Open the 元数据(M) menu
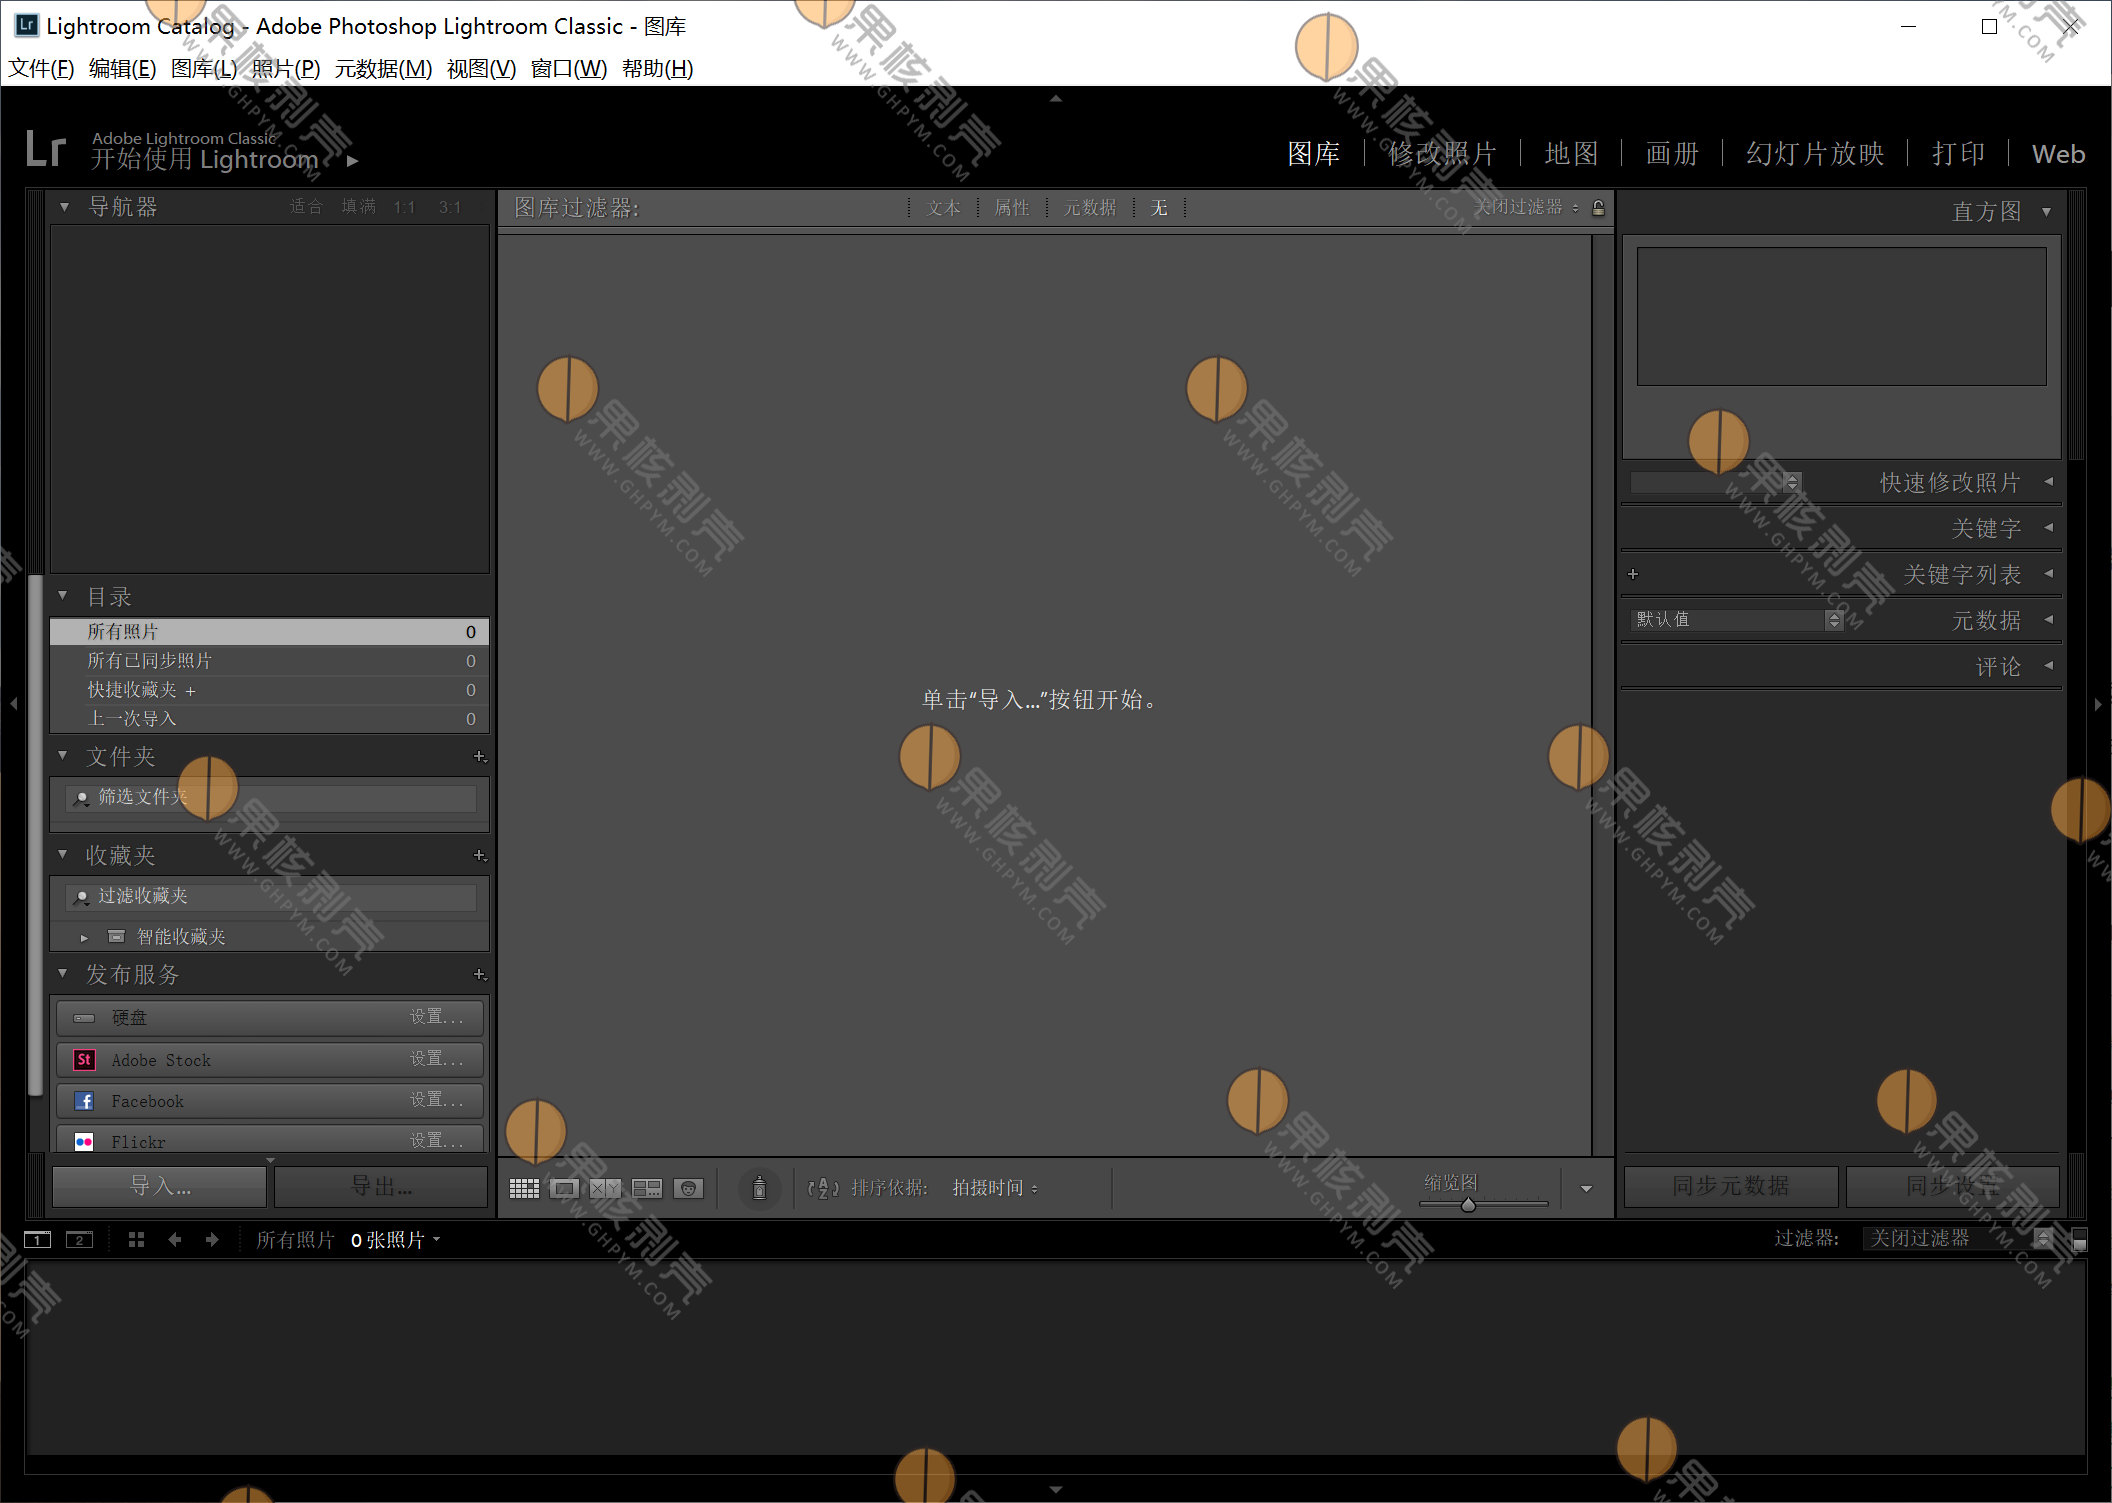 point(383,68)
